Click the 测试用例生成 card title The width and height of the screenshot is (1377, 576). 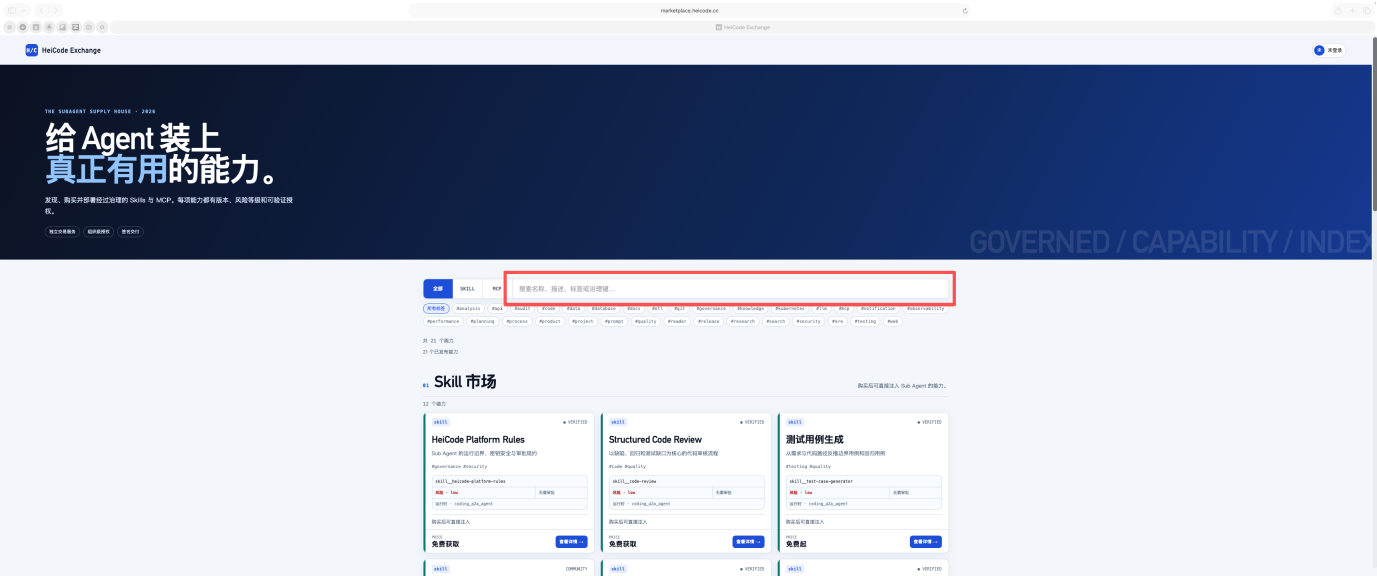click(x=815, y=439)
